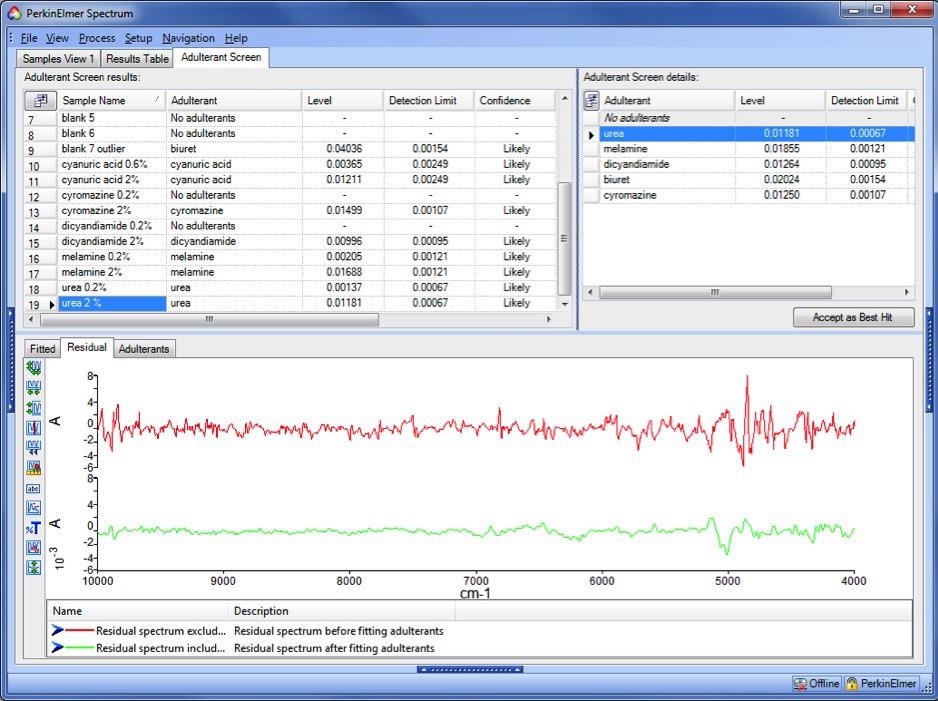Click the Confidence column header
938x701 pixels.
tap(514, 100)
